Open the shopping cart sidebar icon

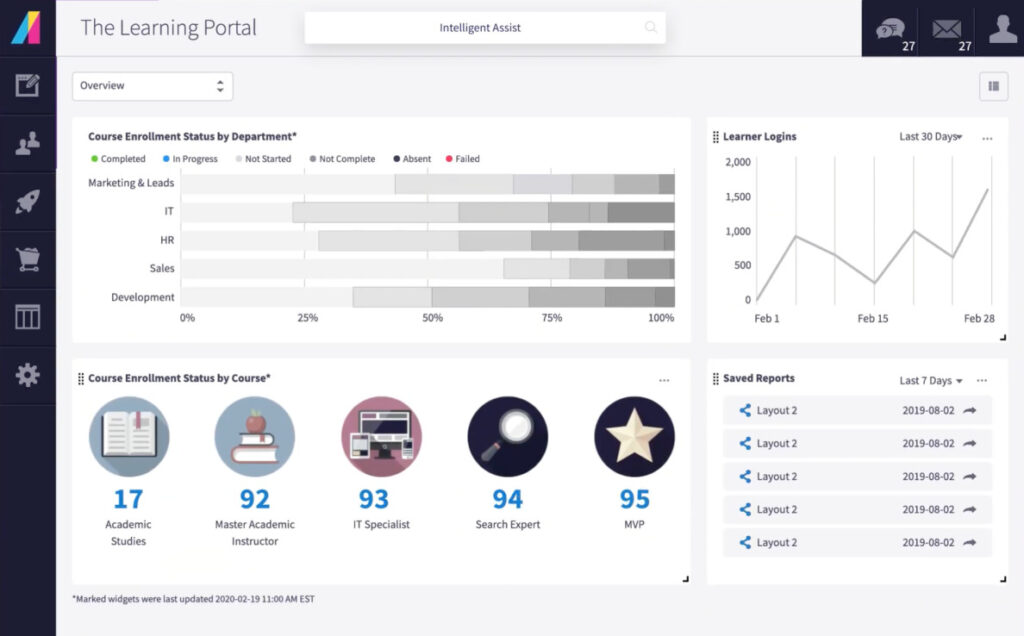(27, 260)
